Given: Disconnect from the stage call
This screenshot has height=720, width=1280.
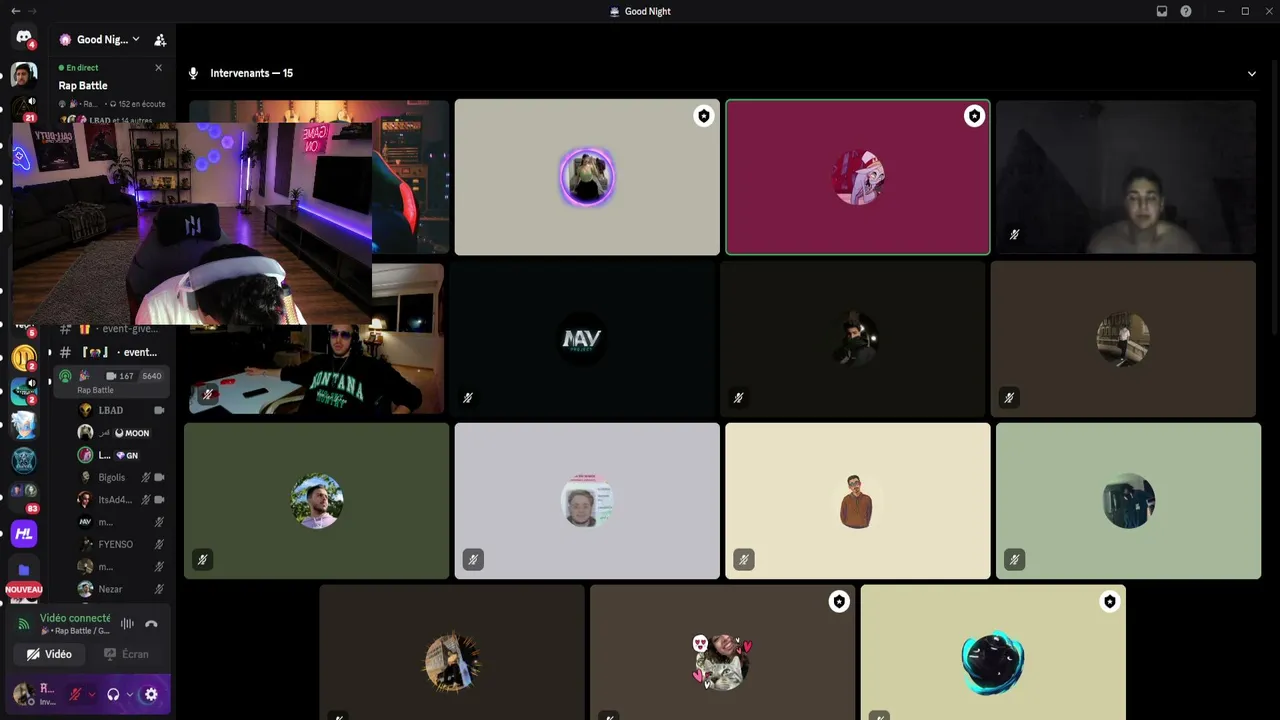Looking at the screenshot, I should click(151, 624).
